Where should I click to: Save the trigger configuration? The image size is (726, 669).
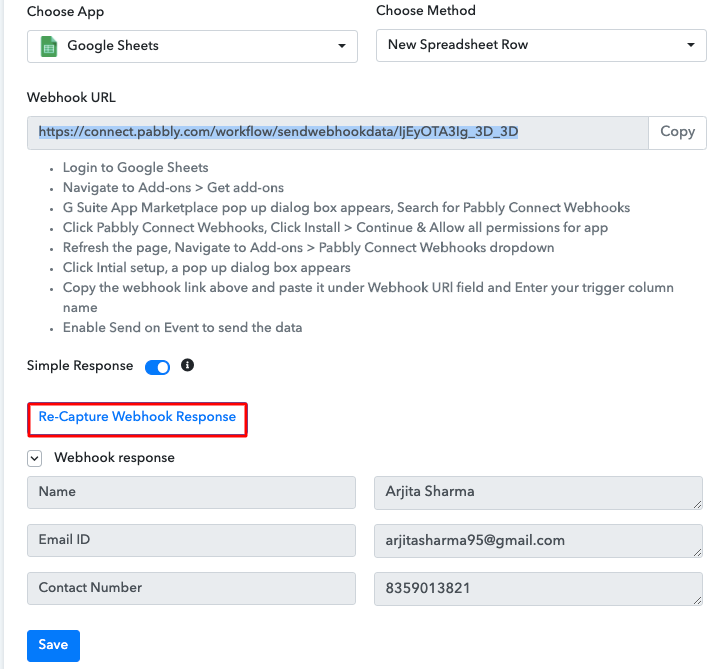click(53, 645)
